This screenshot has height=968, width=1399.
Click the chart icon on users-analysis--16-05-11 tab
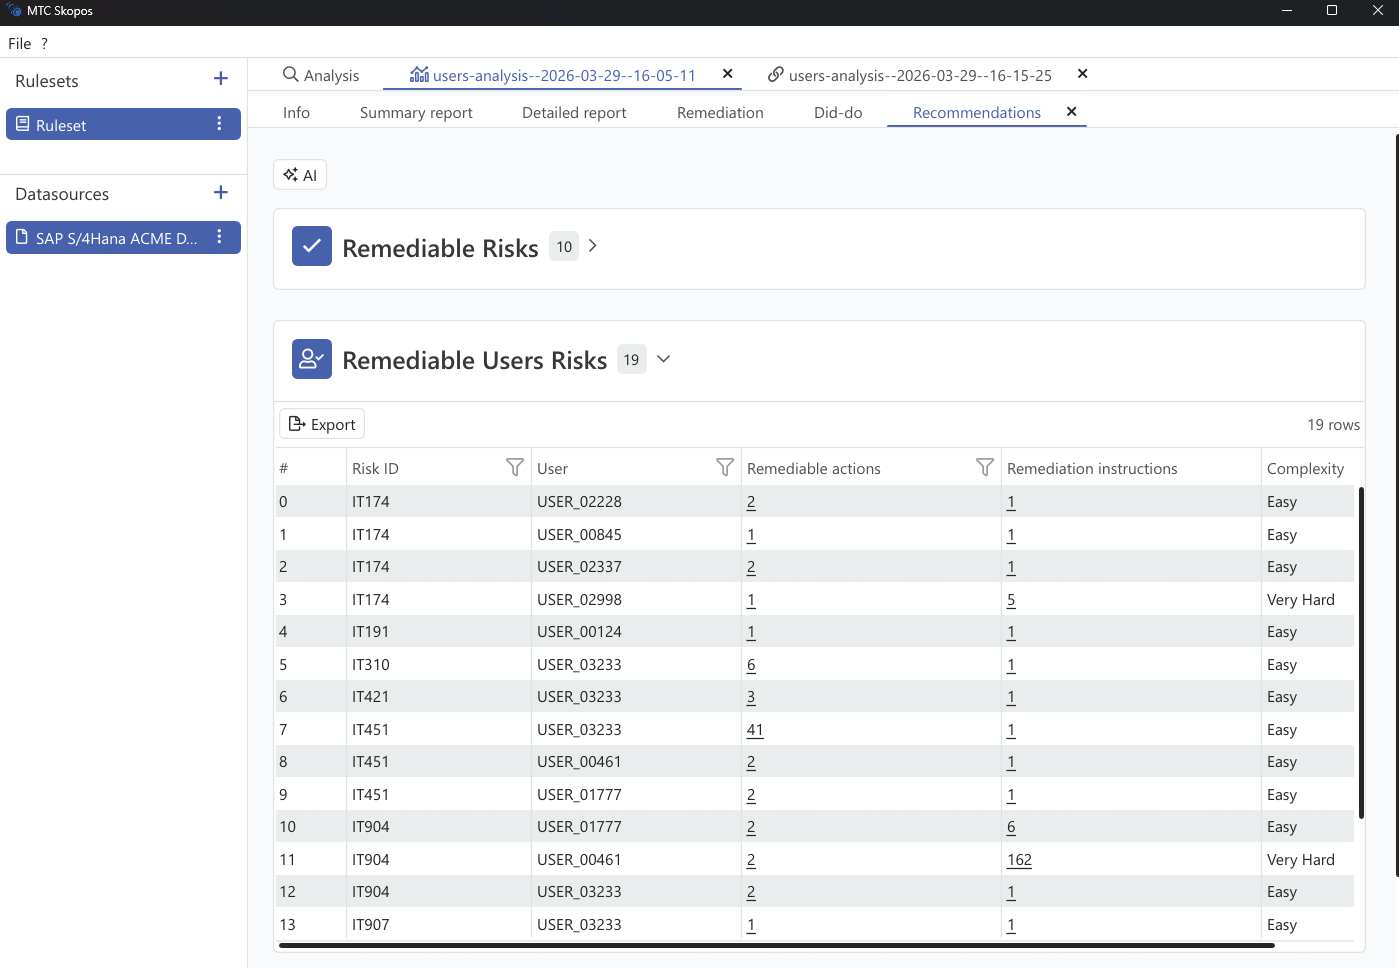point(420,74)
